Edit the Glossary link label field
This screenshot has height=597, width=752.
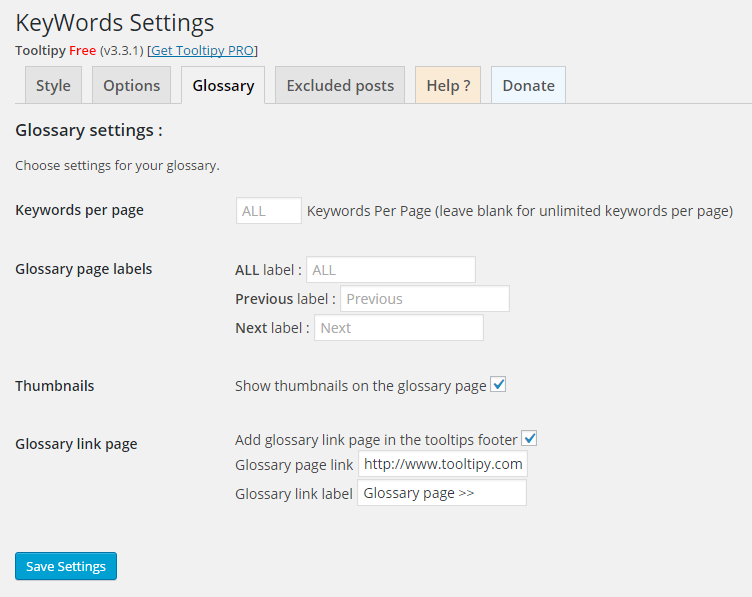coord(442,493)
